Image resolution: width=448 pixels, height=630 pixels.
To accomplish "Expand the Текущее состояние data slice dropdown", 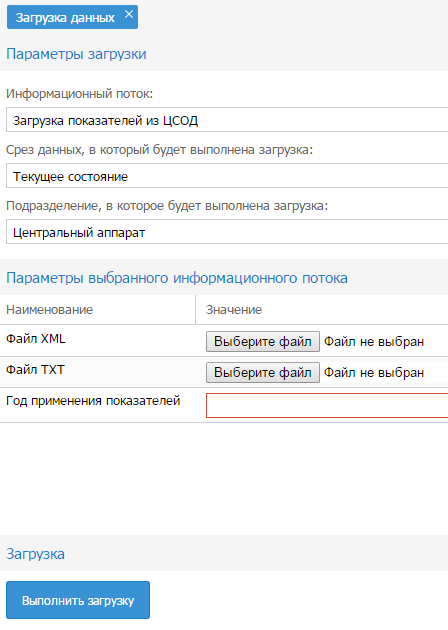I will (x=227, y=176).
